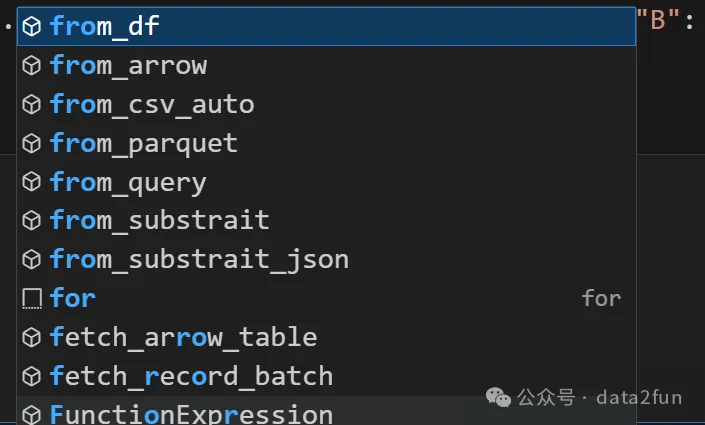Select from_substrait completion entry
This screenshot has width=705, height=425.
[x=159, y=220]
